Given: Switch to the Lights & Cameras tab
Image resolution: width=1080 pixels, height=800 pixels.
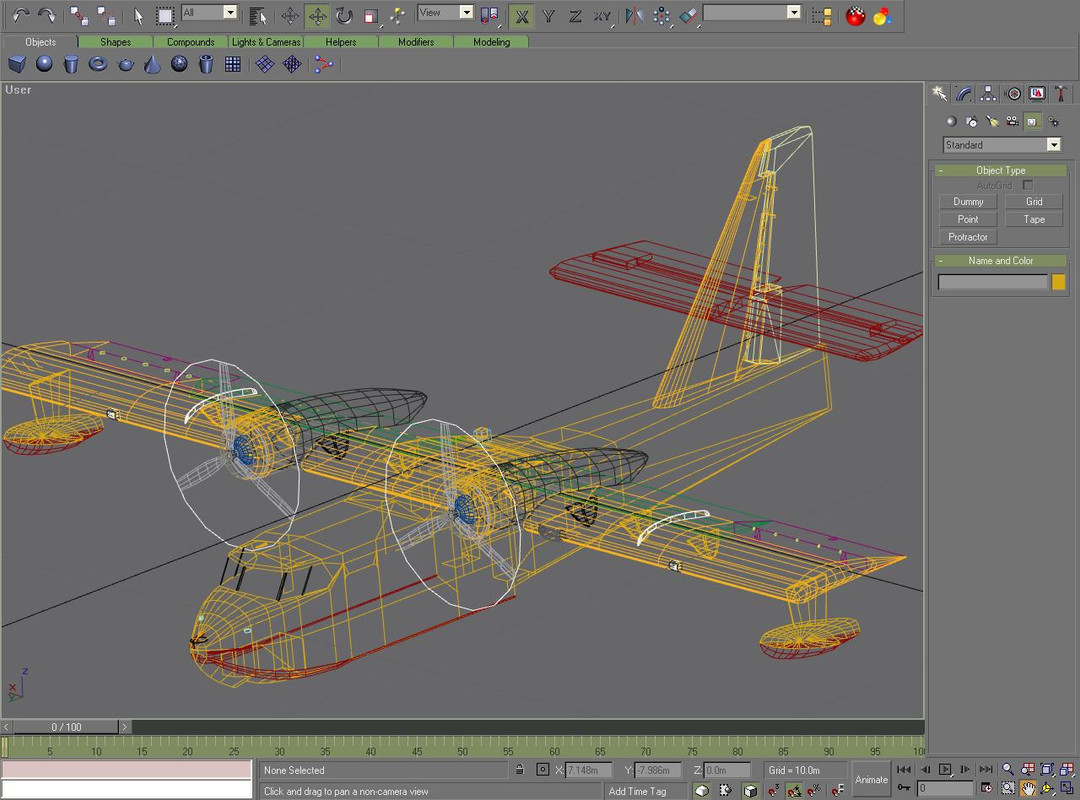Looking at the screenshot, I should [x=266, y=42].
